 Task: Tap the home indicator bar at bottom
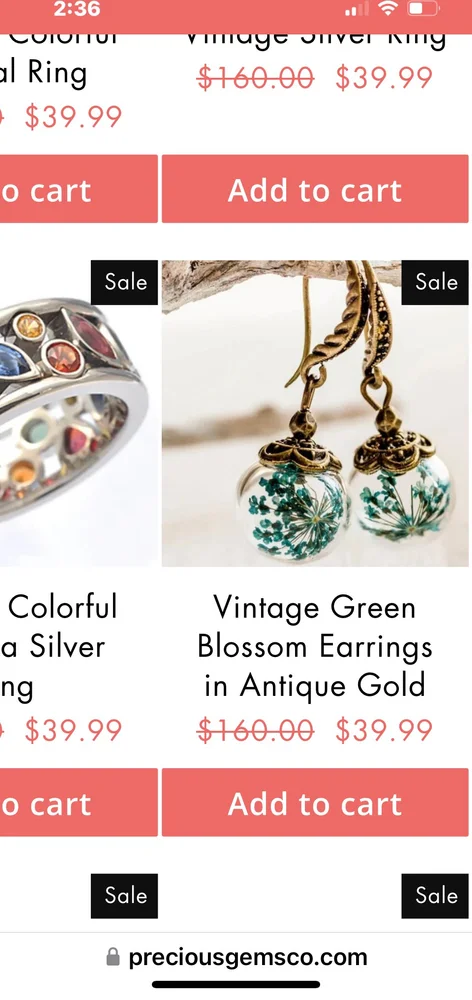pyautogui.click(x=236, y=985)
